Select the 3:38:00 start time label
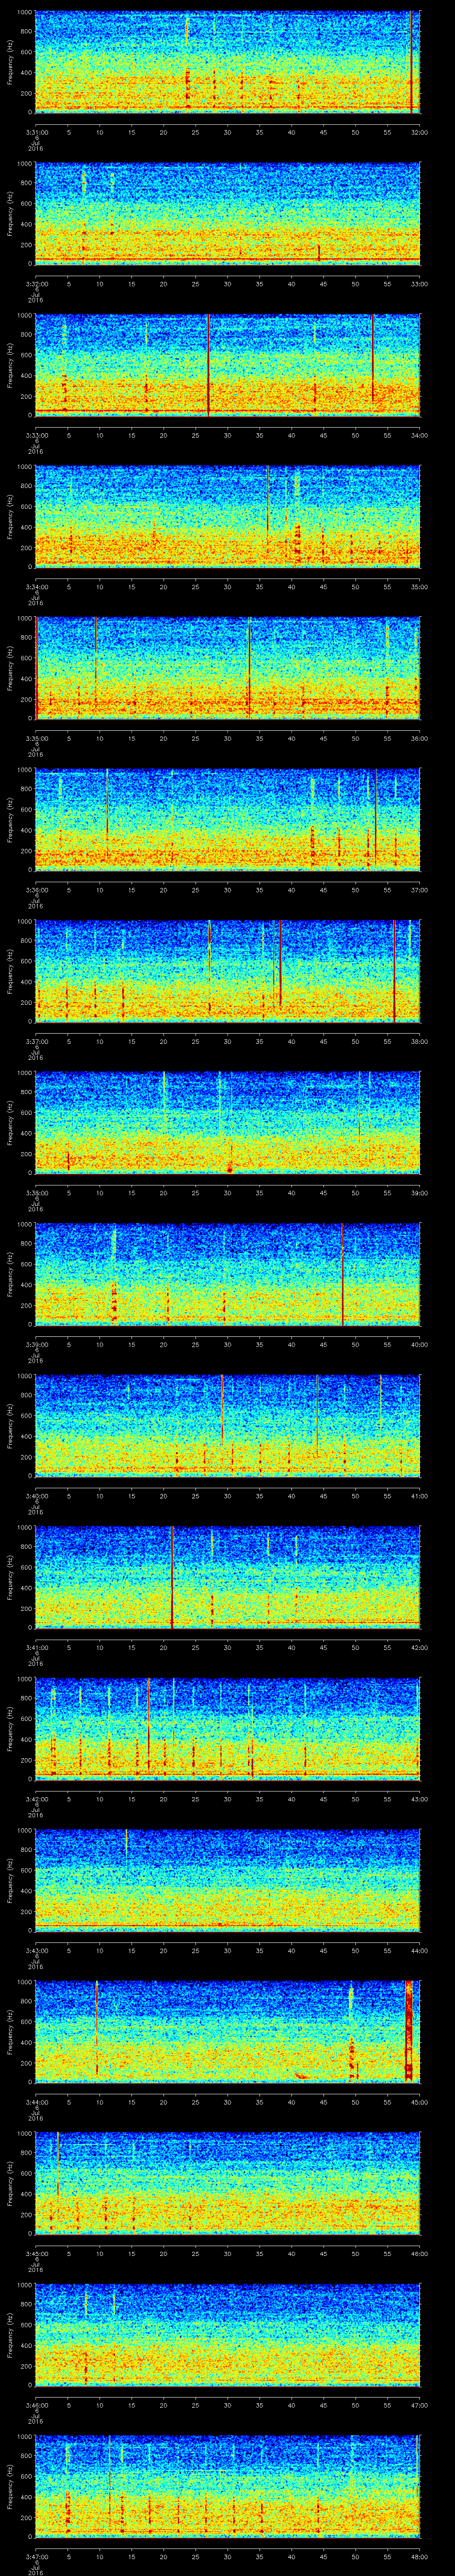 [x=36, y=1193]
